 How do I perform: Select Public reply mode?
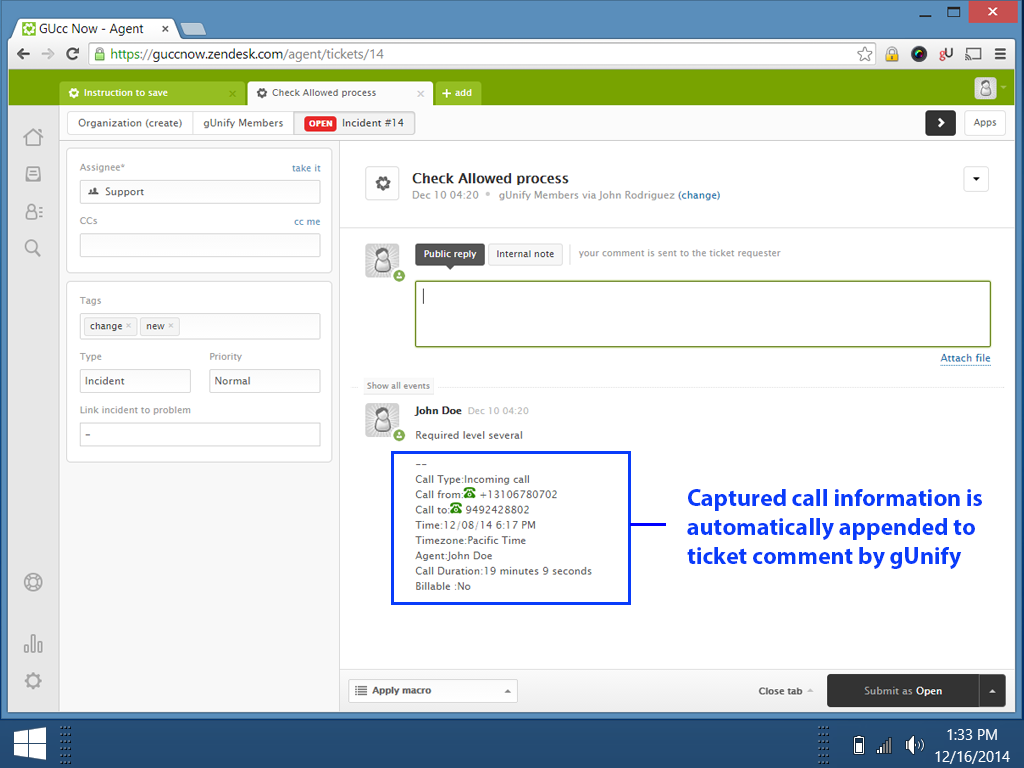tap(450, 254)
